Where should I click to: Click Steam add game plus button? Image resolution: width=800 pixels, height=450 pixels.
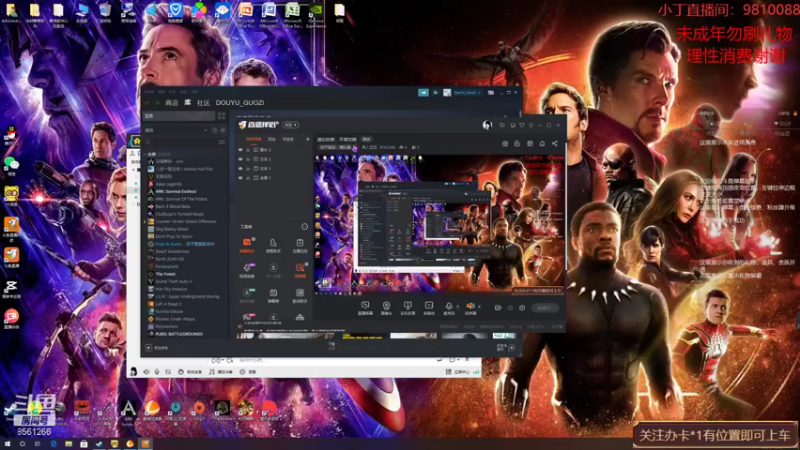148,348
